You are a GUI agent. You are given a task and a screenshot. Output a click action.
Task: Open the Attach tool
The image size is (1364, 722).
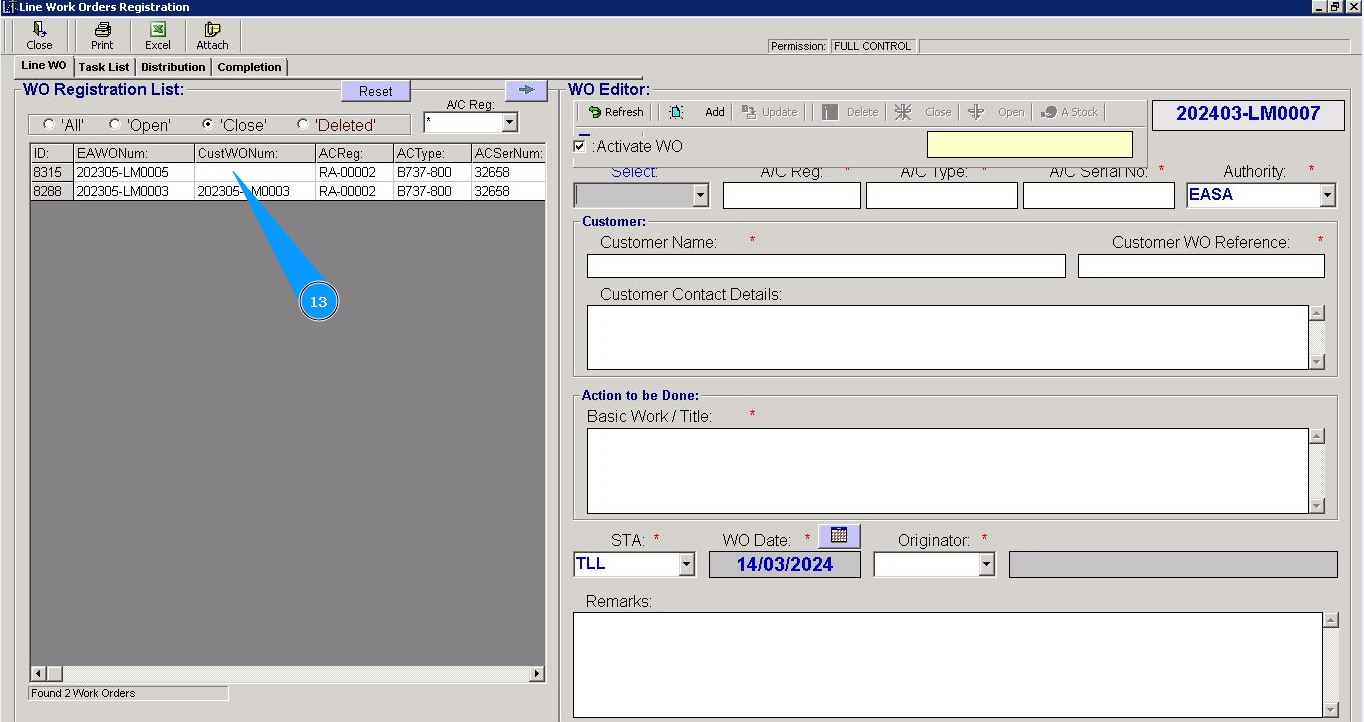click(x=212, y=36)
